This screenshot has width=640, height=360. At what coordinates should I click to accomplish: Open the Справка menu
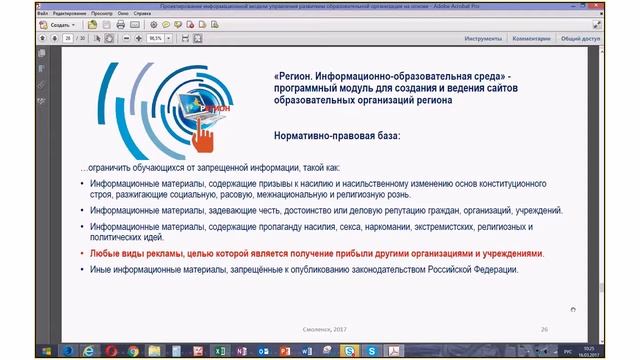click(x=142, y=13)
